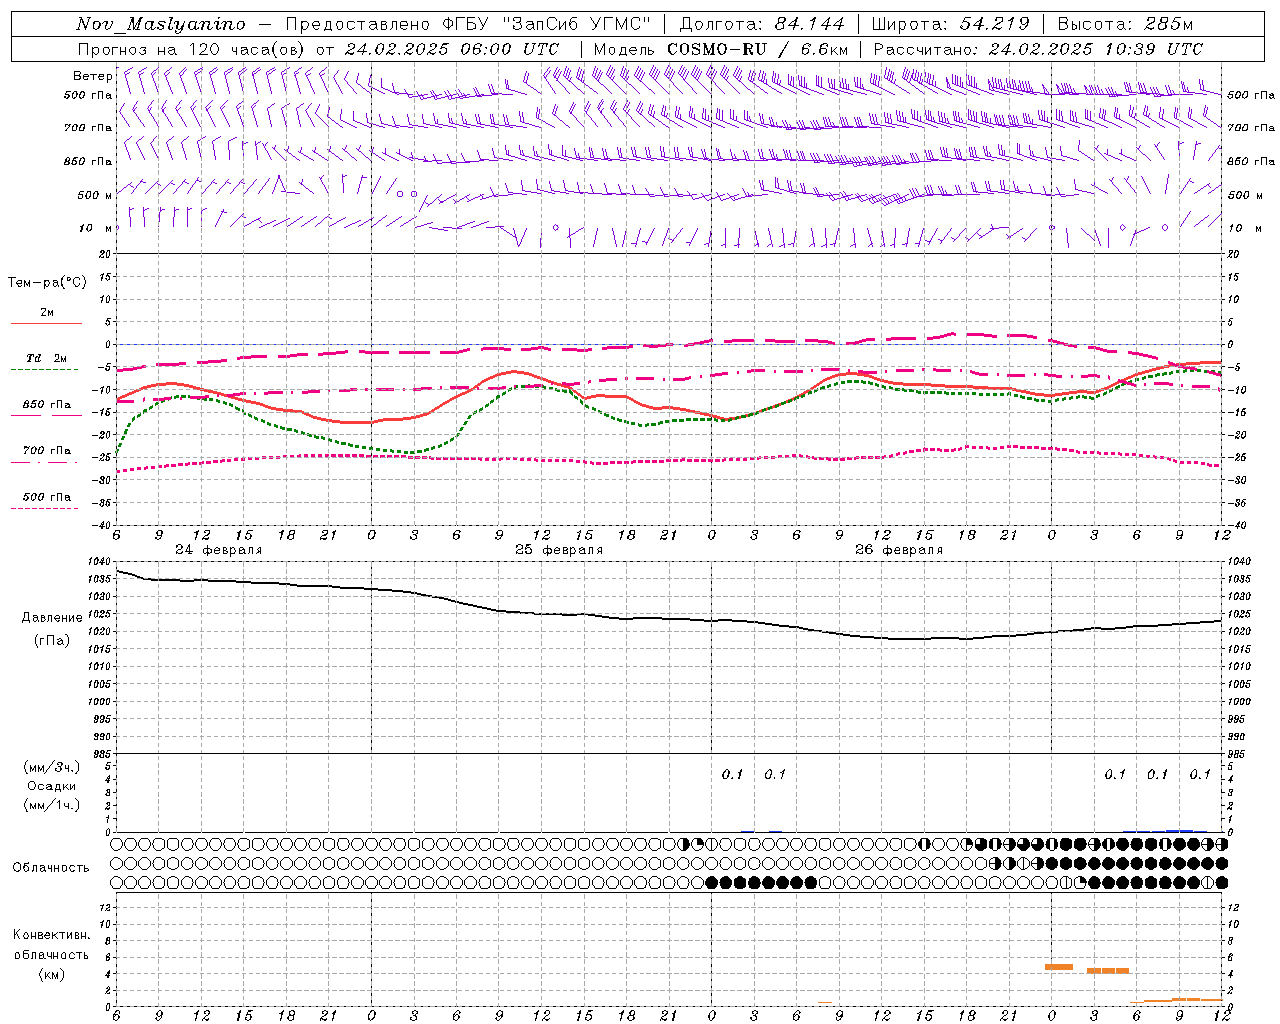Screen dimensions: 1280x1024
Task: Click the 500 гПа temperature legend entry
Action: [x=47, y=497]
